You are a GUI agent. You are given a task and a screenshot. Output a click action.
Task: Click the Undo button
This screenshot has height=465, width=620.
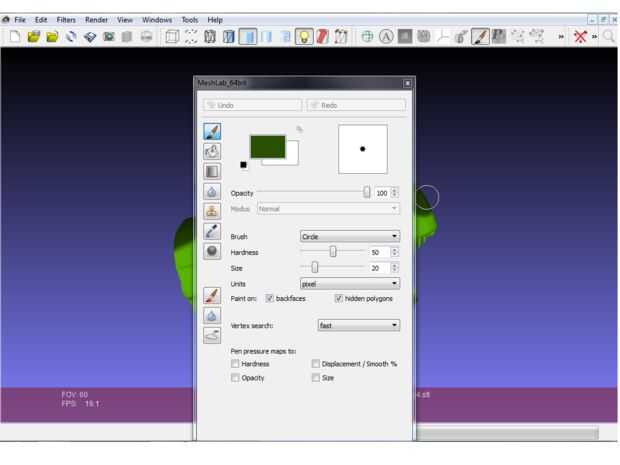pos(253,105)
